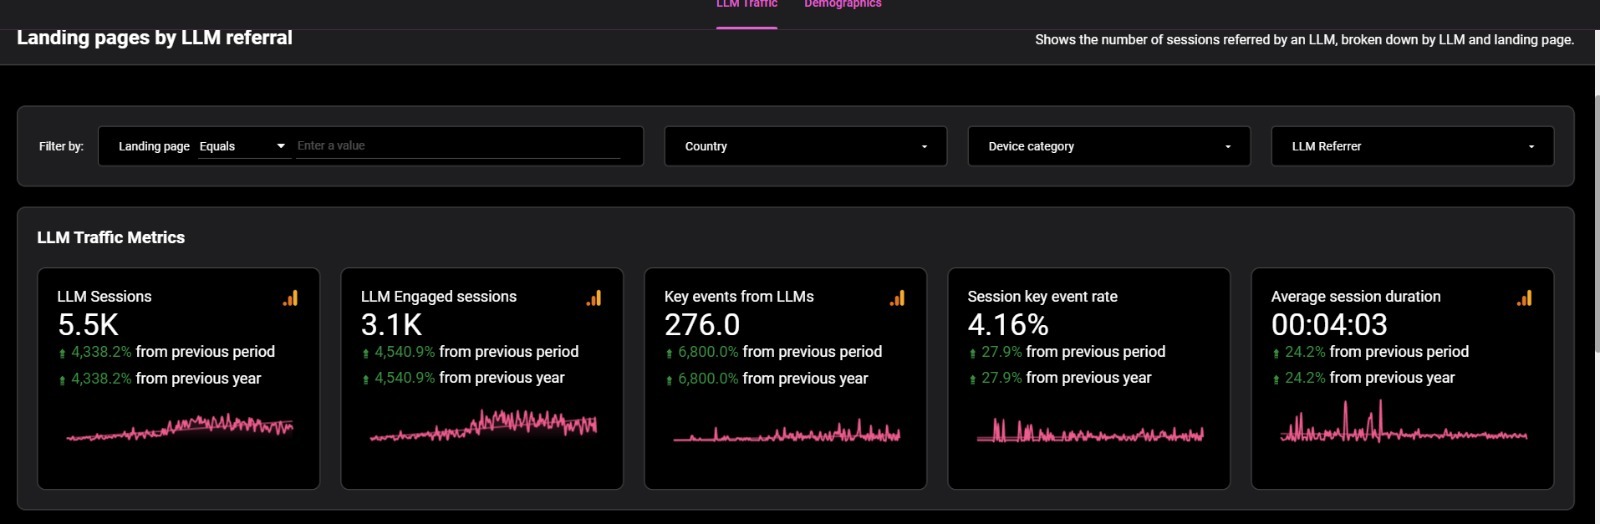
Task: Click the analytics icon on Key events from LLMs card
Action: tap(897, 298)
